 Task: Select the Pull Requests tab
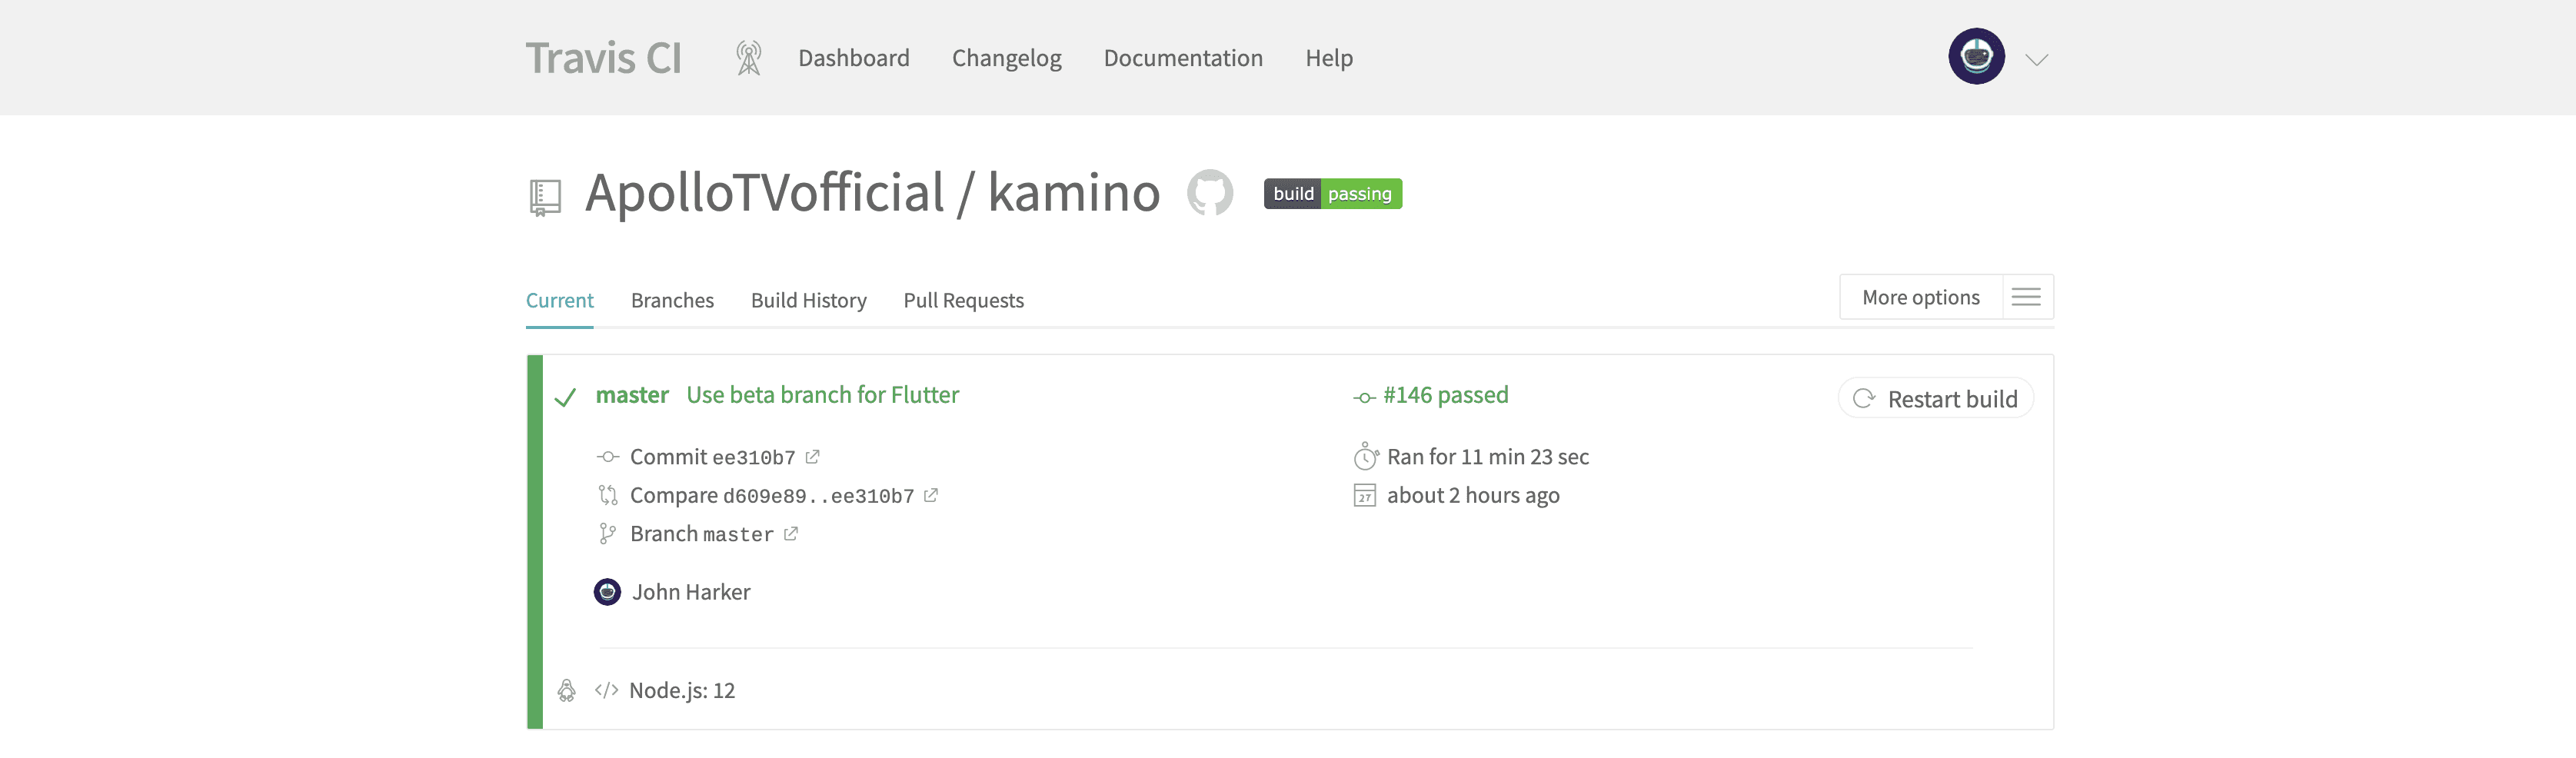pos(963,301)
